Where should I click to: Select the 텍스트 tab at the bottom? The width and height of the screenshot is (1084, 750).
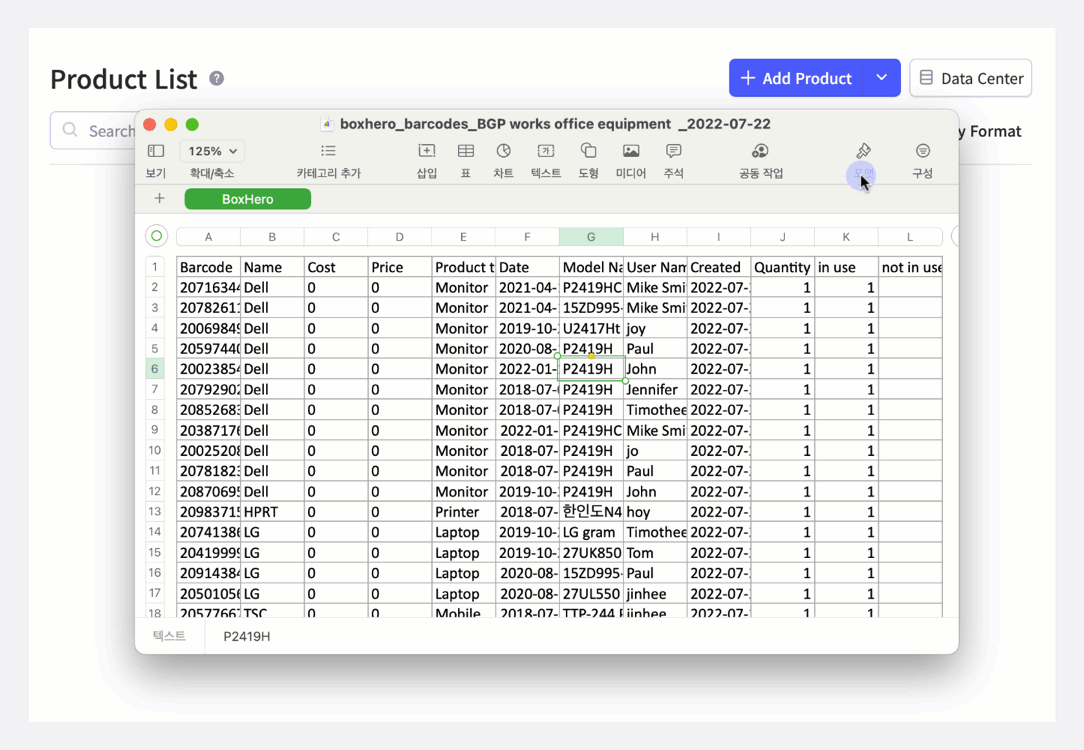tap(168, 636)
